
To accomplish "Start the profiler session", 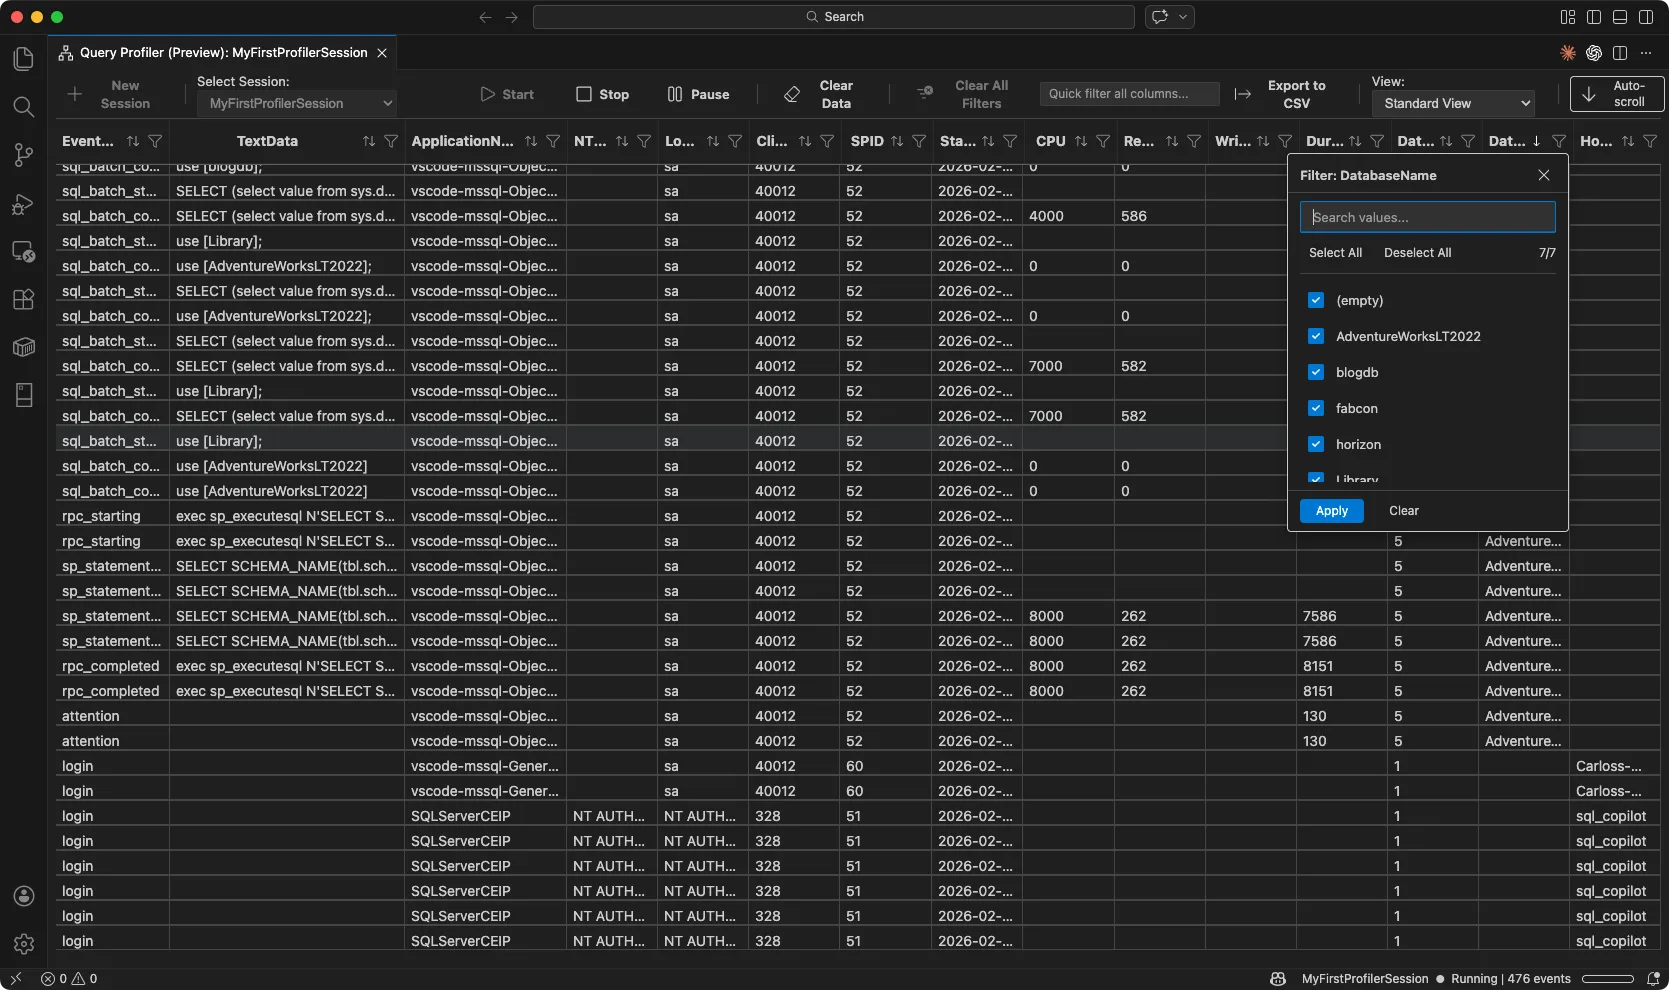I will pos(507,94).
